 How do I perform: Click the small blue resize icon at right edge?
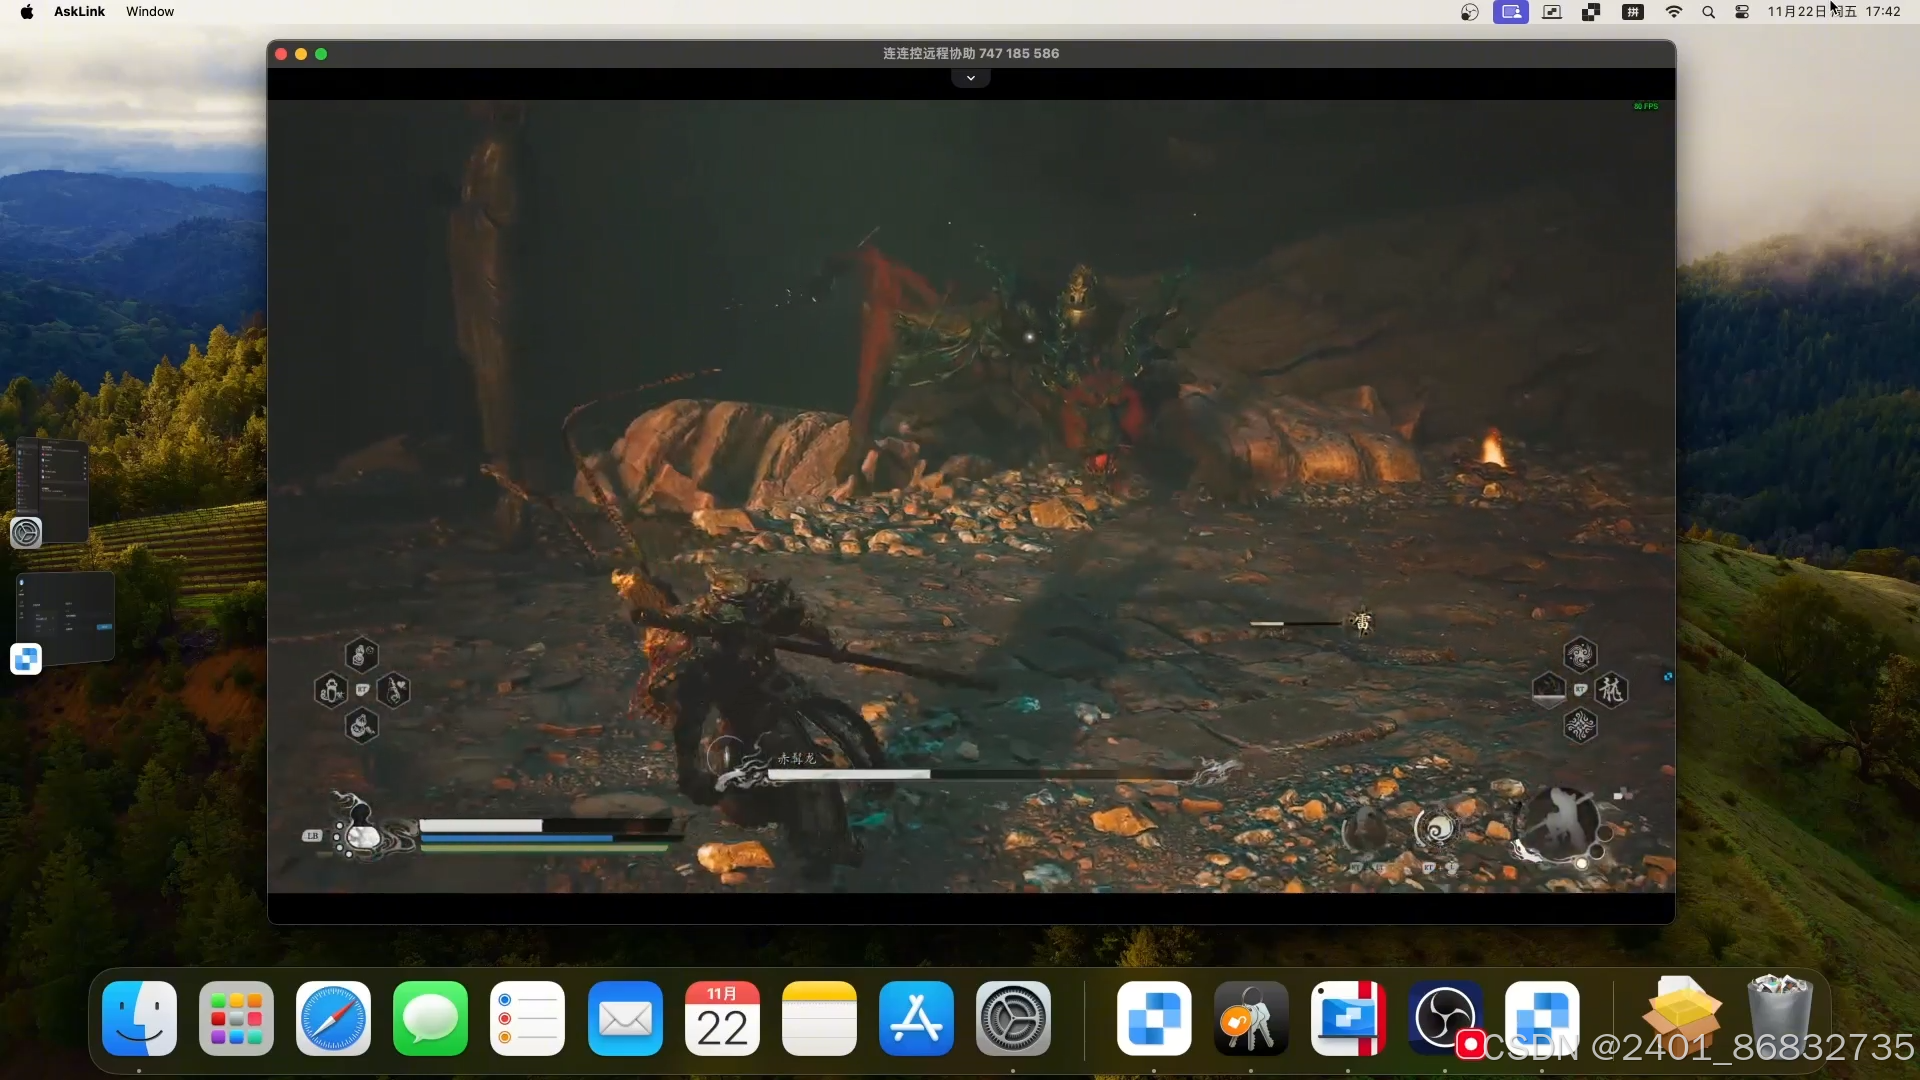tap(1668, 677)
